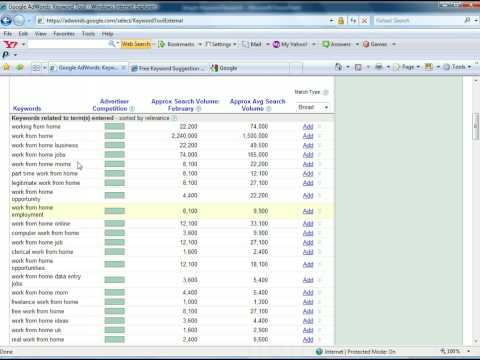Viewport: 480px width, 360px height.
Task: Open the Match Type Broad dropdown
Action: click(312, 107)
